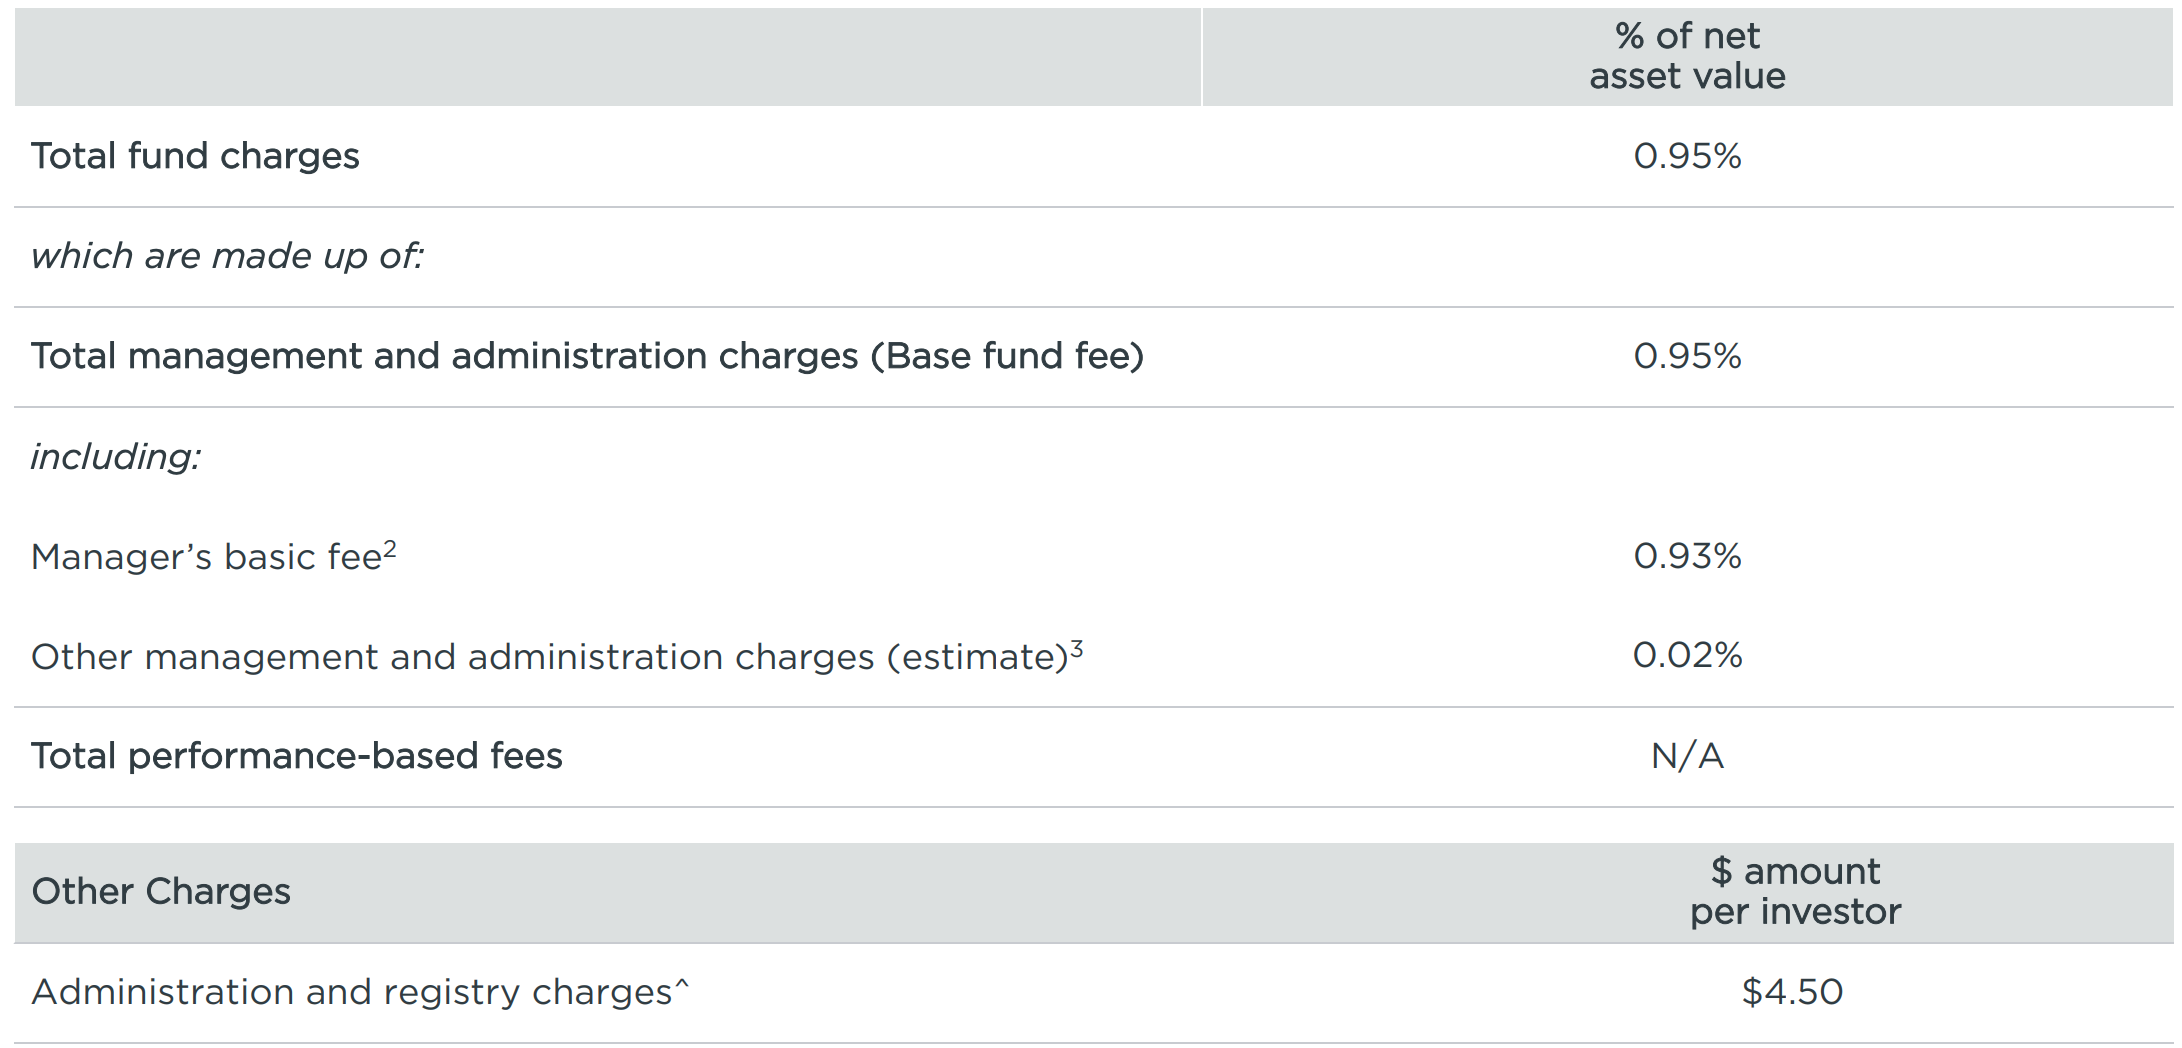Select 'Other management and administration charges (estimate)' label

pyautogui.click(x=549, y=657)
